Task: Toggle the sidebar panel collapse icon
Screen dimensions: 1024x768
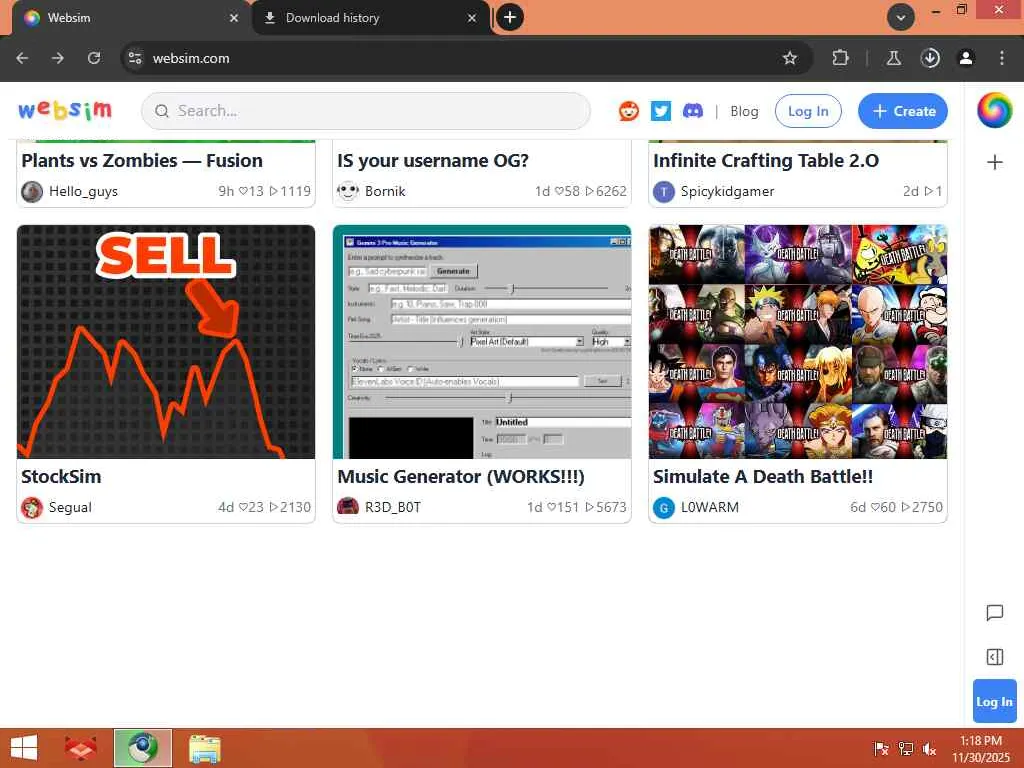Action: [995, 657]
